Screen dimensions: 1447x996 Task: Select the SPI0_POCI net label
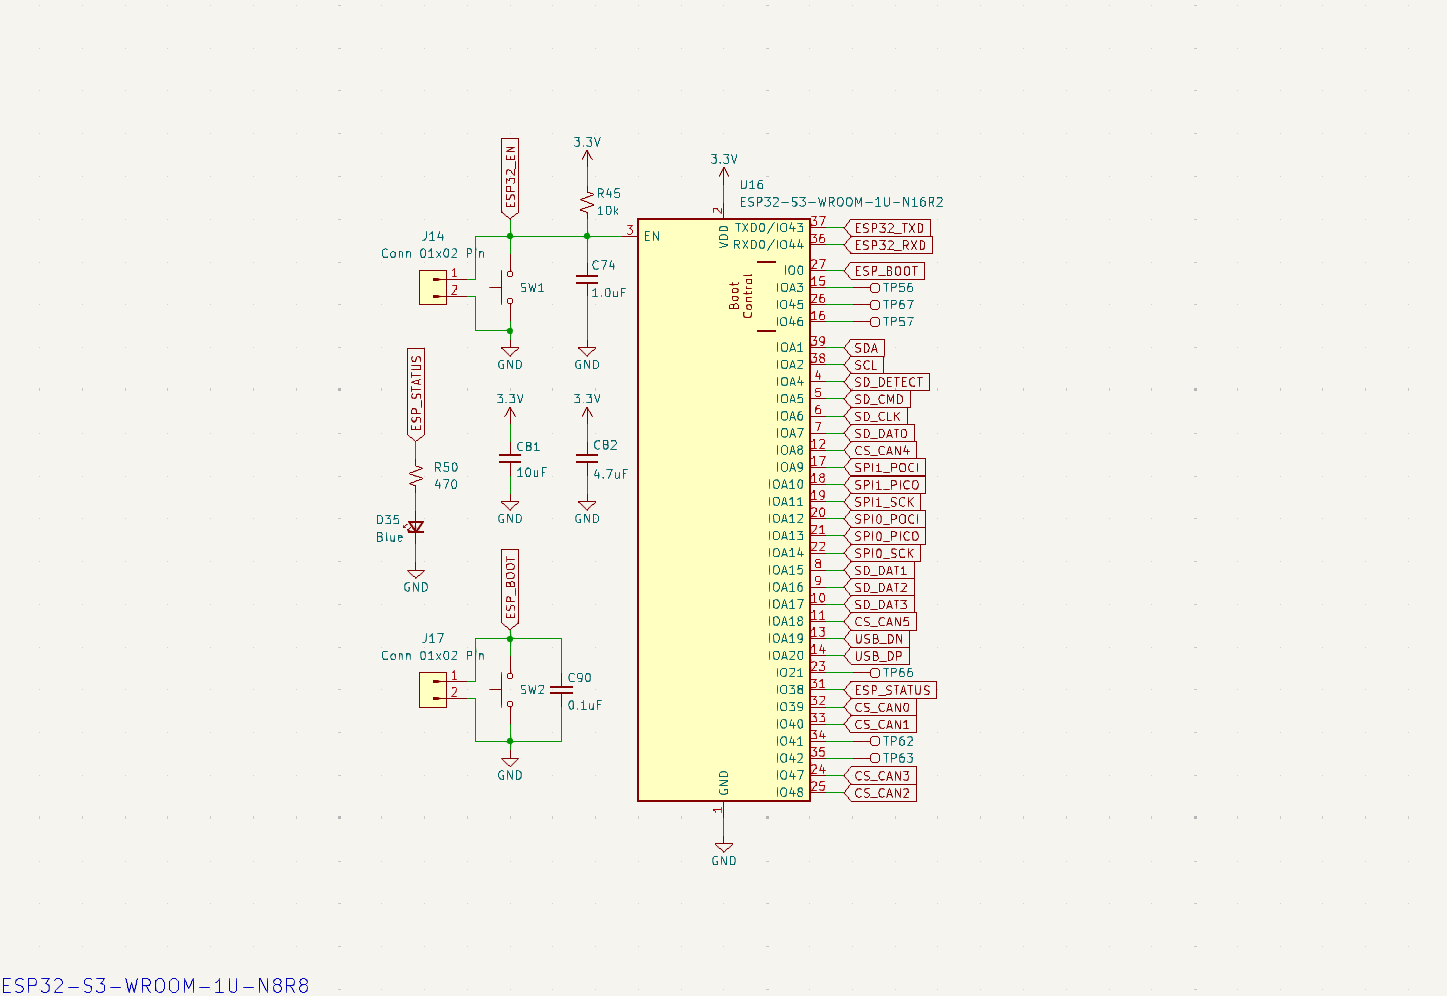885,519
